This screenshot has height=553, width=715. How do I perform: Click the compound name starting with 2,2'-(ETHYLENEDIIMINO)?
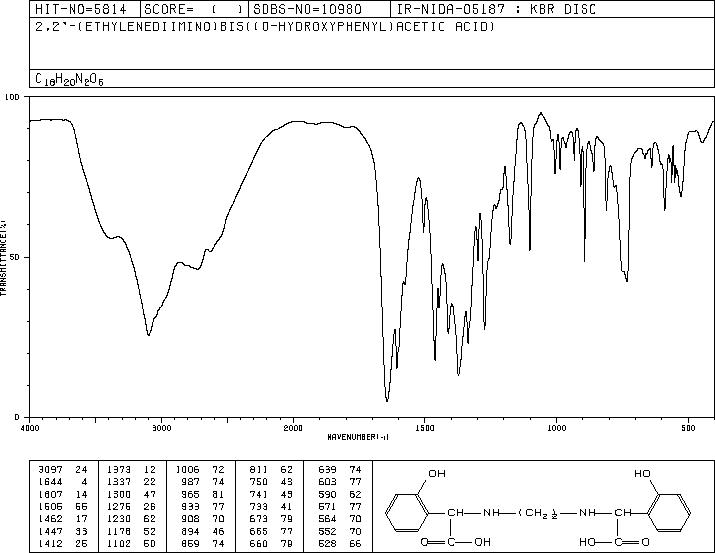(265, 27)
